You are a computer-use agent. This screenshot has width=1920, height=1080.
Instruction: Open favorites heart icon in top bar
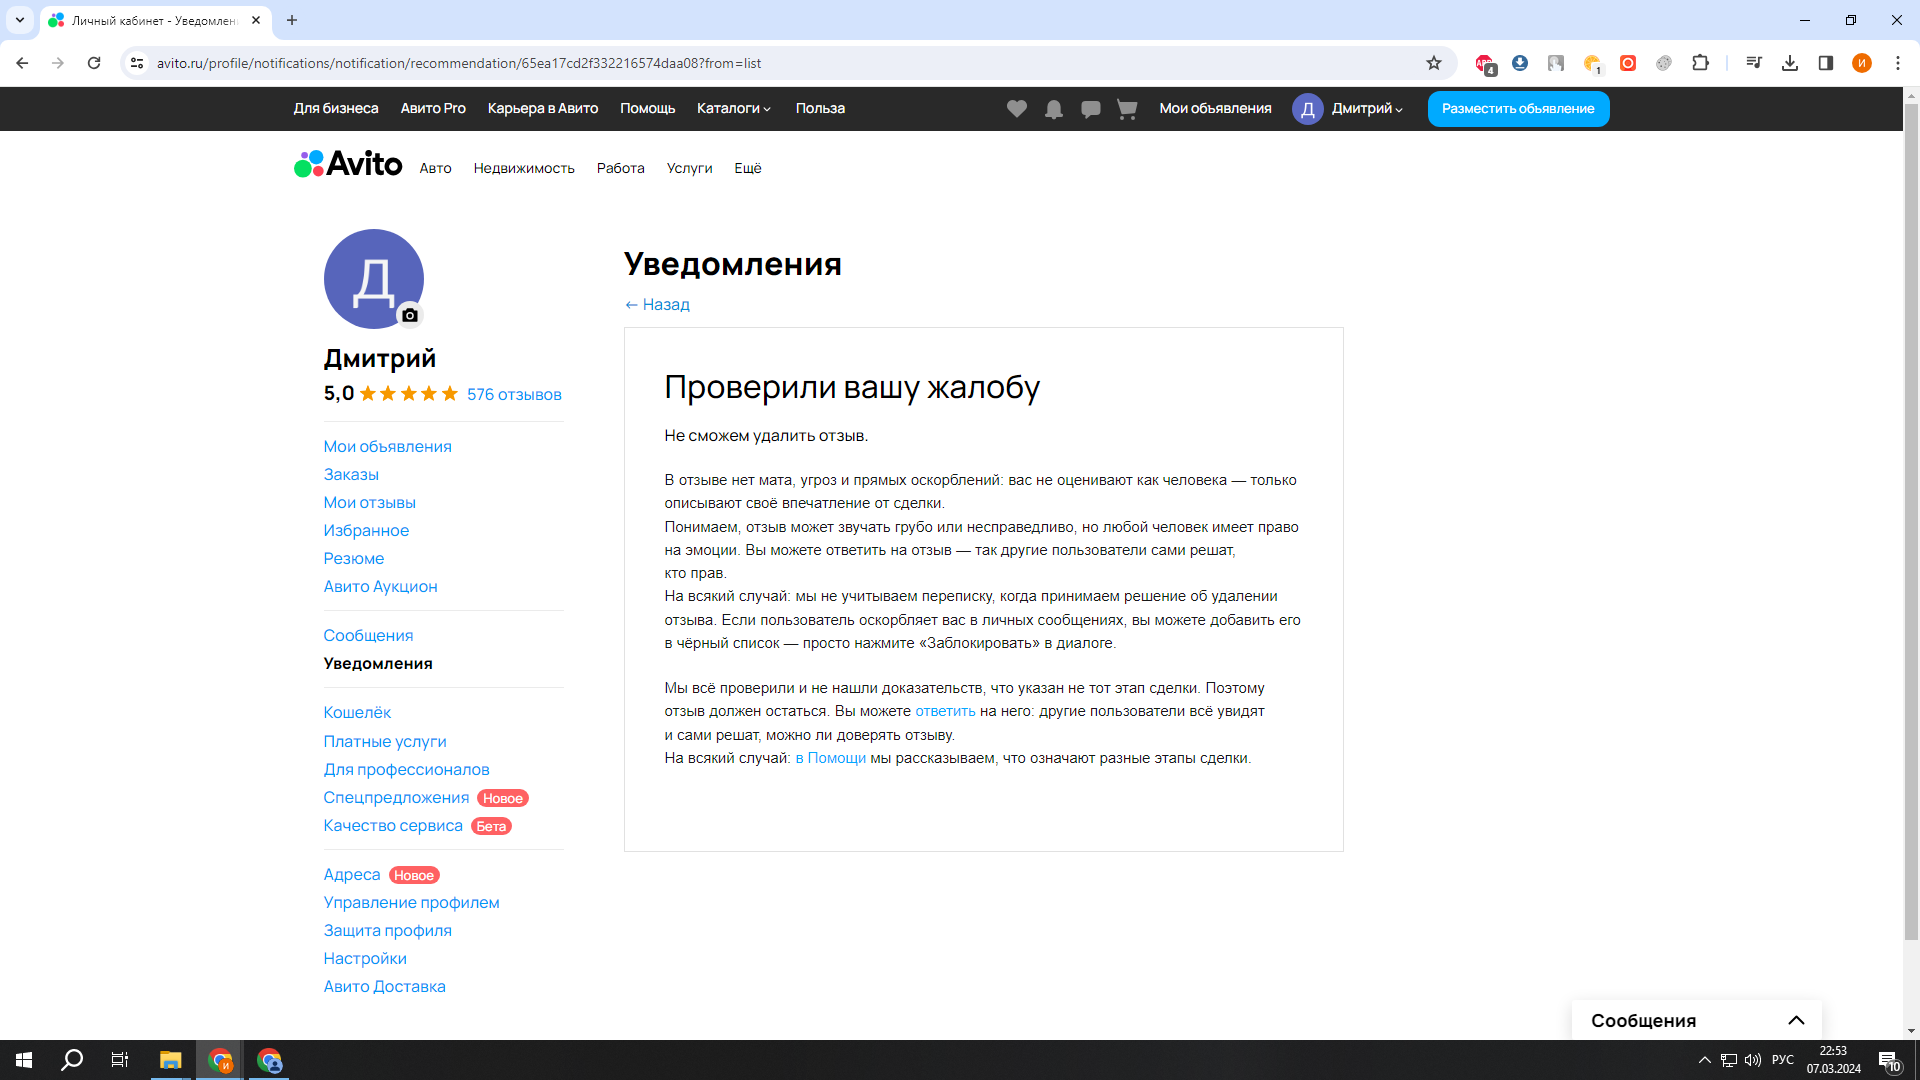[x=1017, y=109]
